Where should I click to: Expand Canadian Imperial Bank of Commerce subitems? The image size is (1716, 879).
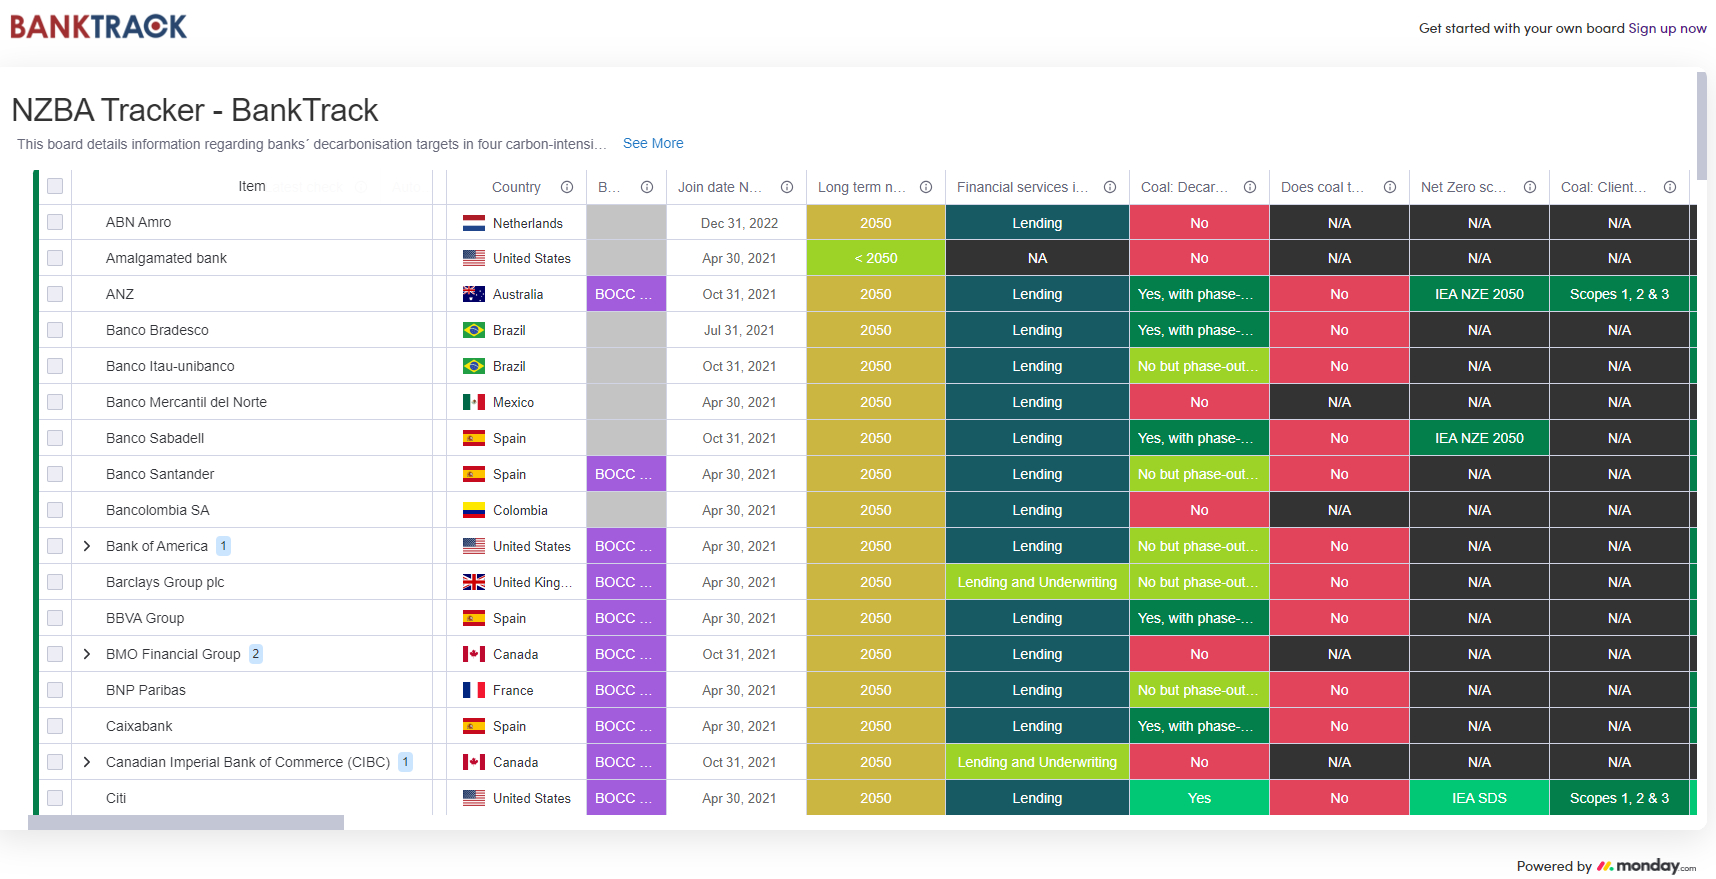87,762
